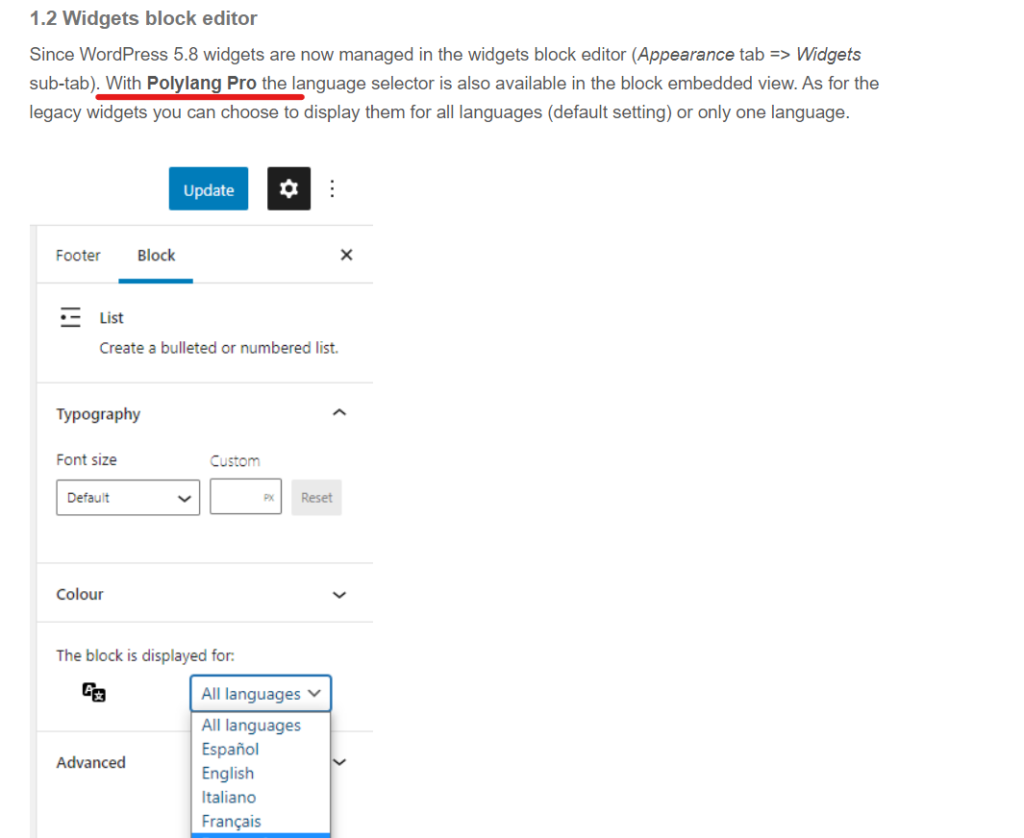Screen dimensions: 1024x838
Task: Click the settings gear icon
Action: (x=289, y=189)
